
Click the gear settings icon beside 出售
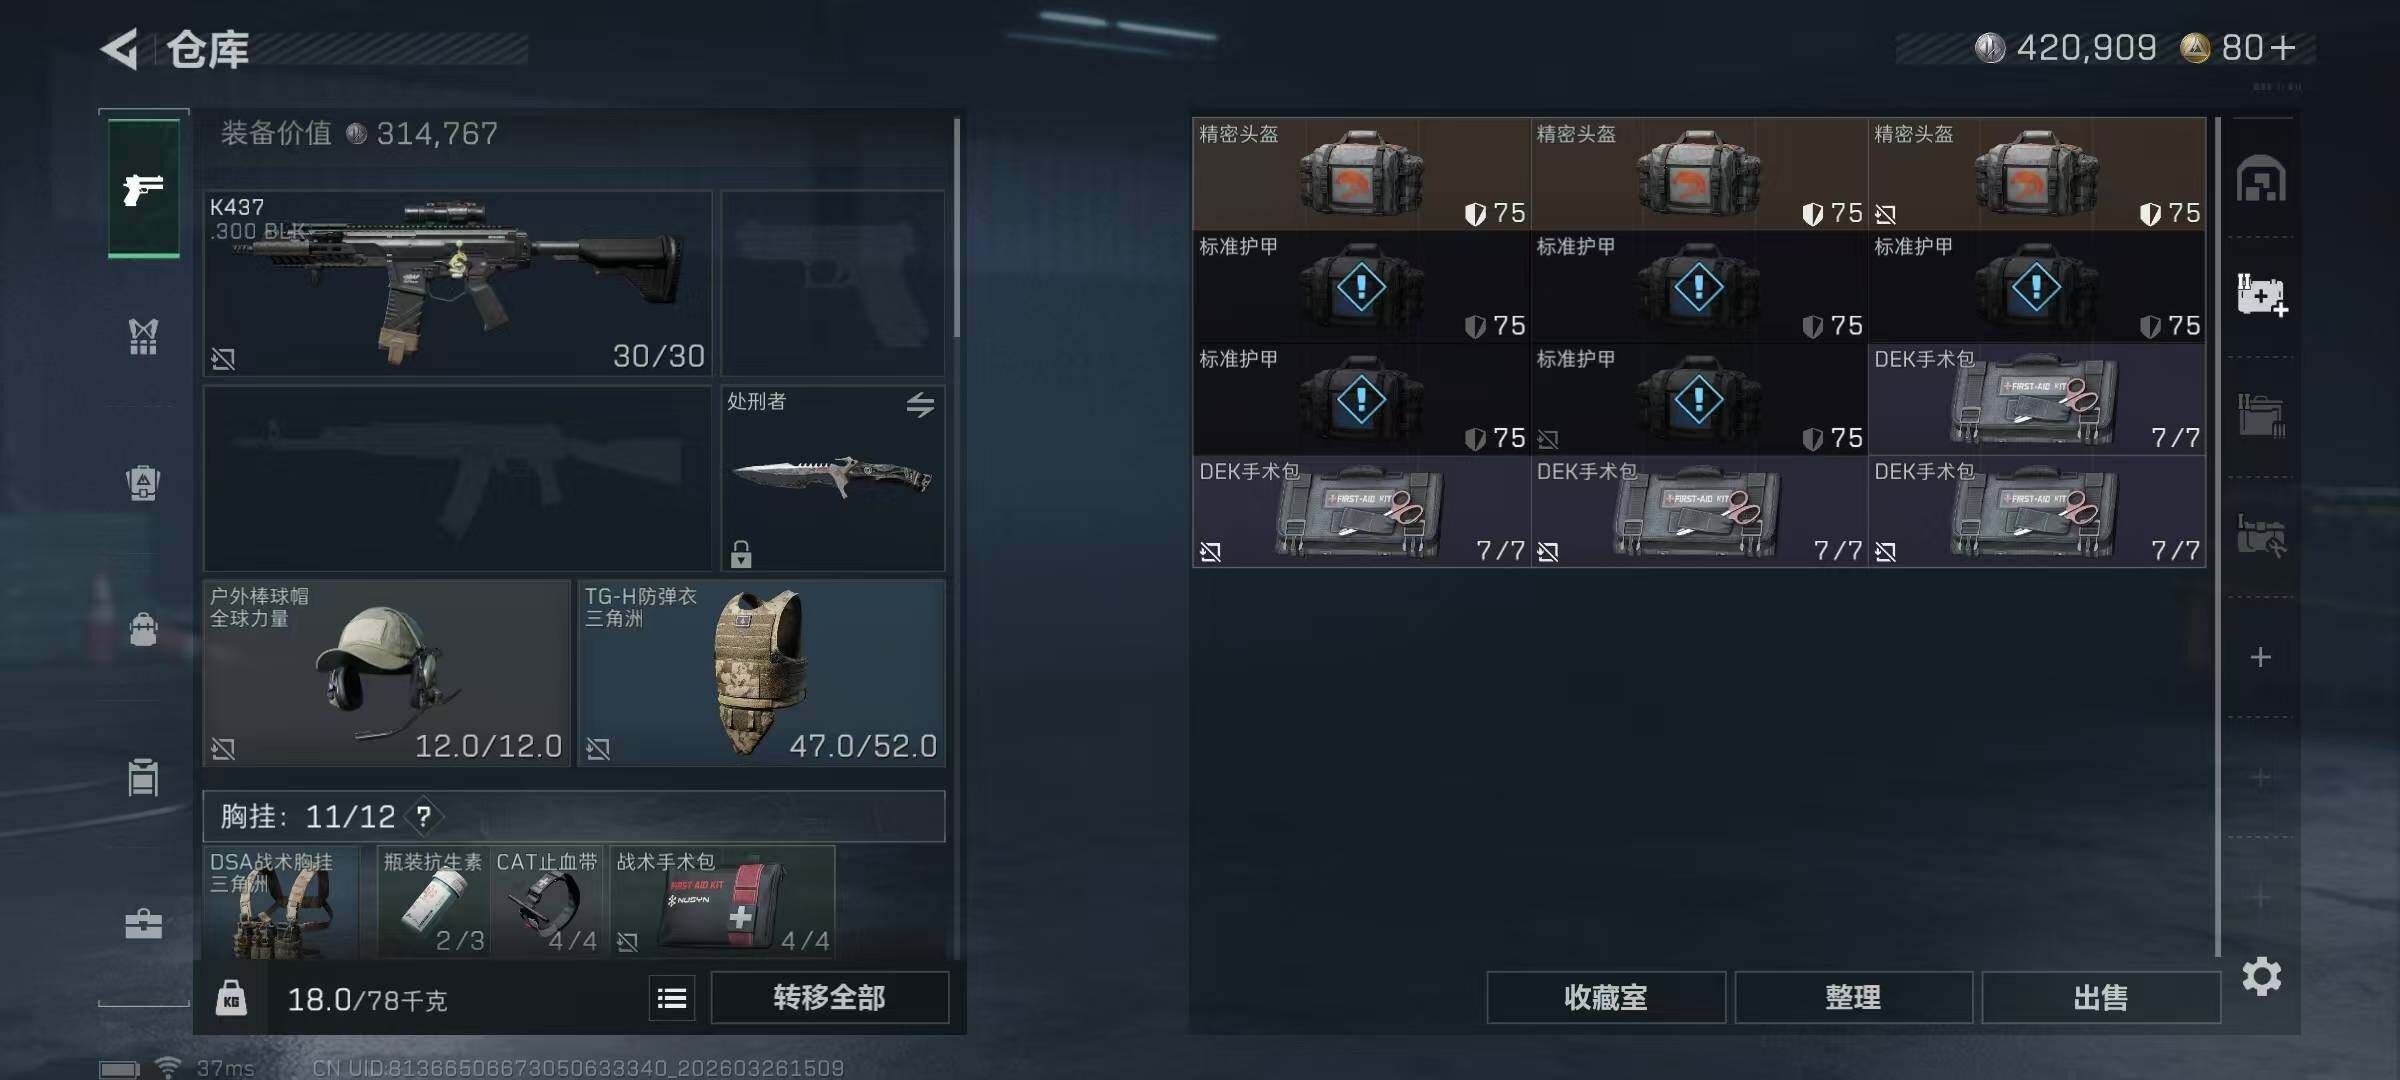2262,976
